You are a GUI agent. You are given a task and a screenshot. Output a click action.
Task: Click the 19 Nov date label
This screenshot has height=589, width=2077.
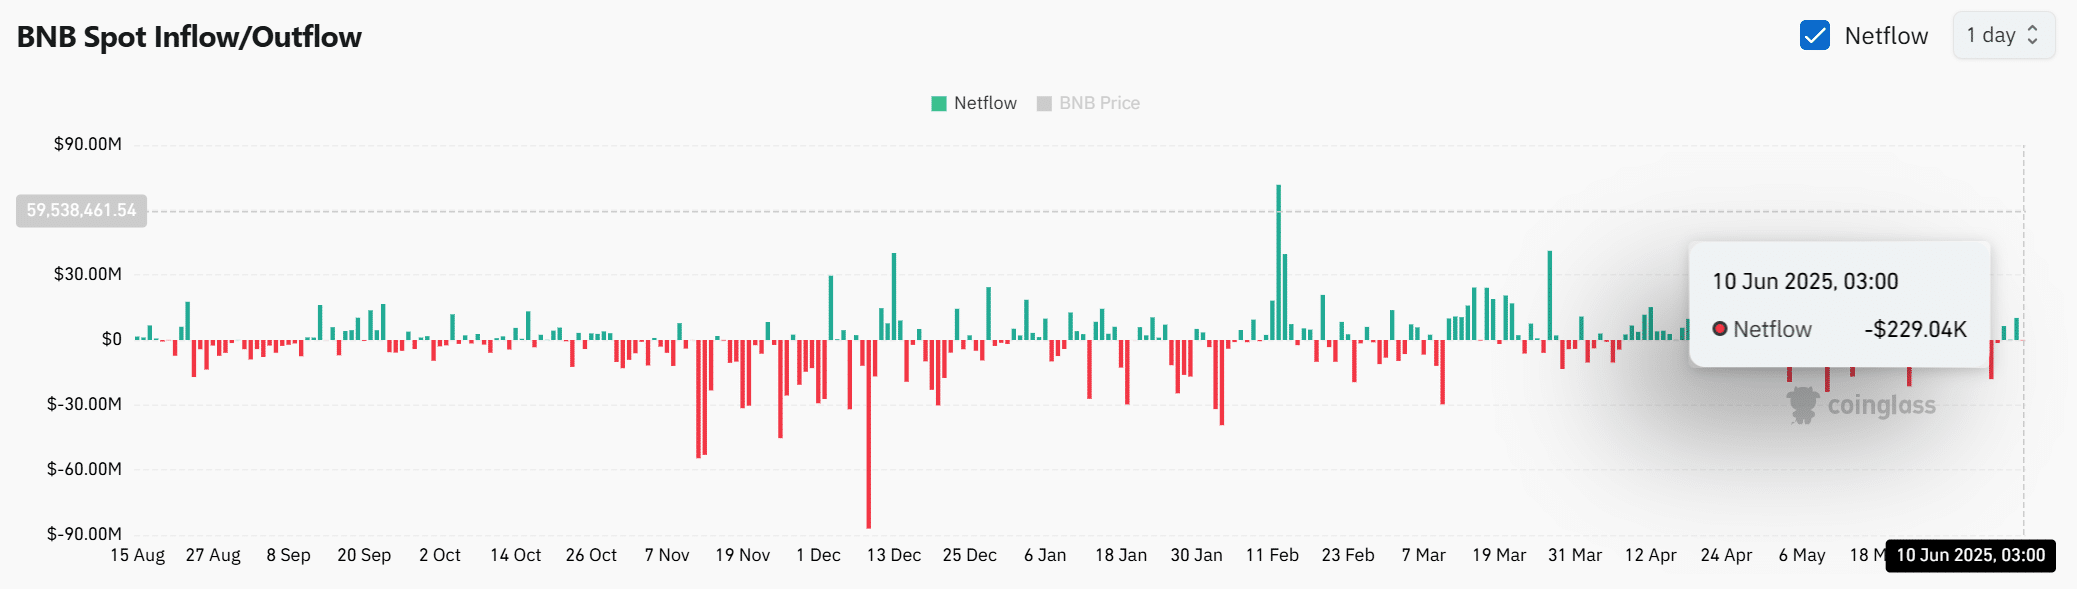(x=742, y=555)
